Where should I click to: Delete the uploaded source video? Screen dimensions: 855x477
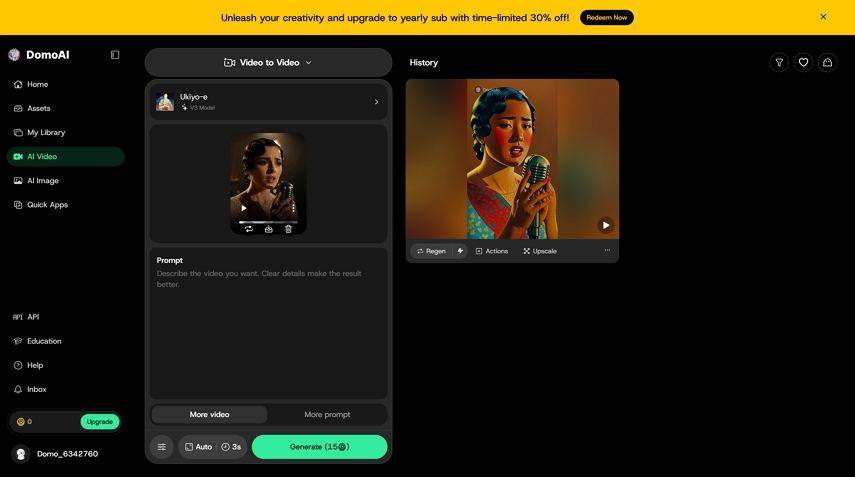(288, 230)
